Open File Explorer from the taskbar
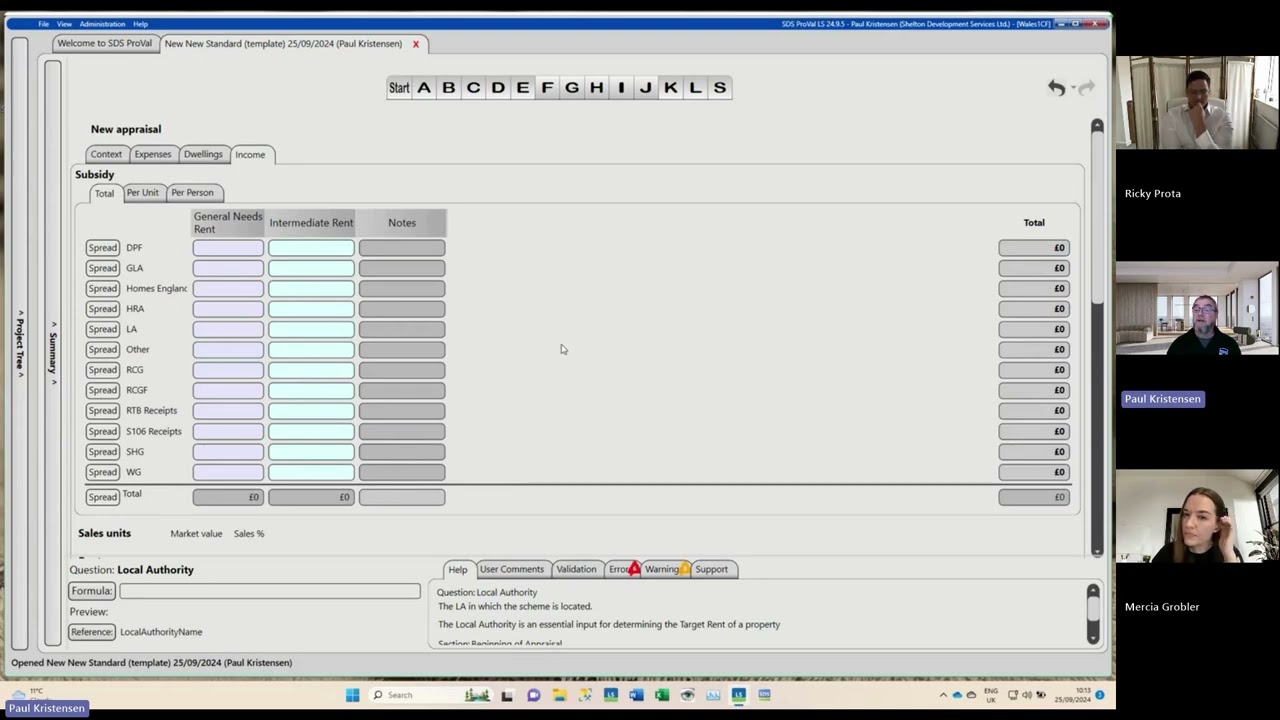The height and width of the screenshot is (720, 1280). [x=559, y=695]
